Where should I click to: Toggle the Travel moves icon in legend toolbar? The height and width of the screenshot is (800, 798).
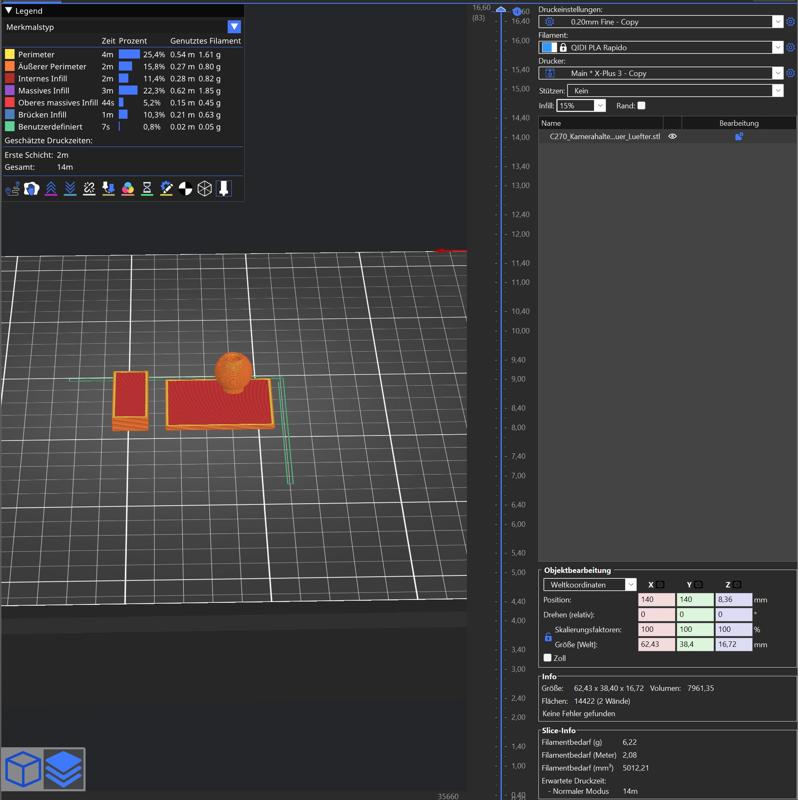pos(12,188)
